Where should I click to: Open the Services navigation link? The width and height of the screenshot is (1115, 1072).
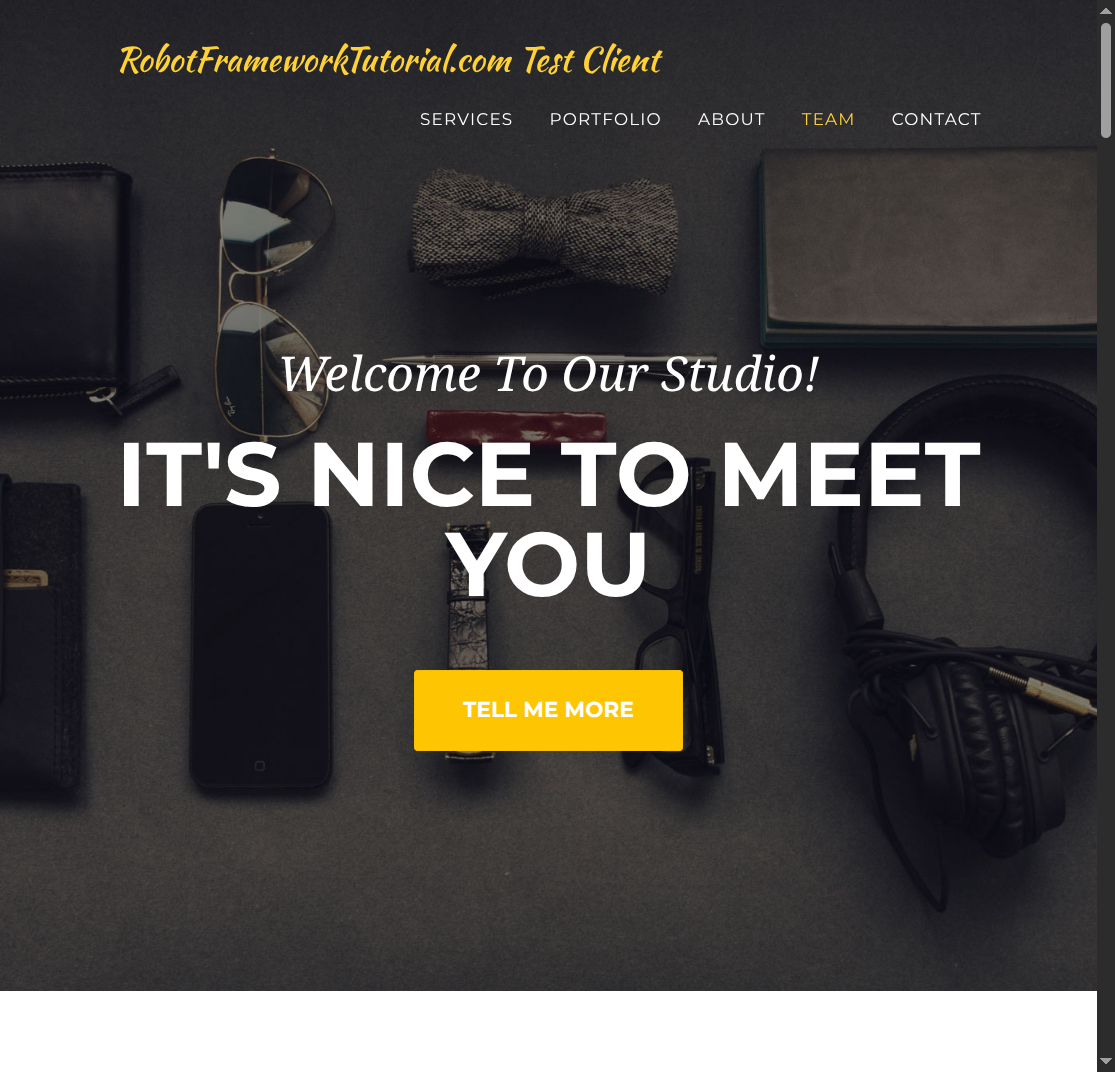click(466, 119)
